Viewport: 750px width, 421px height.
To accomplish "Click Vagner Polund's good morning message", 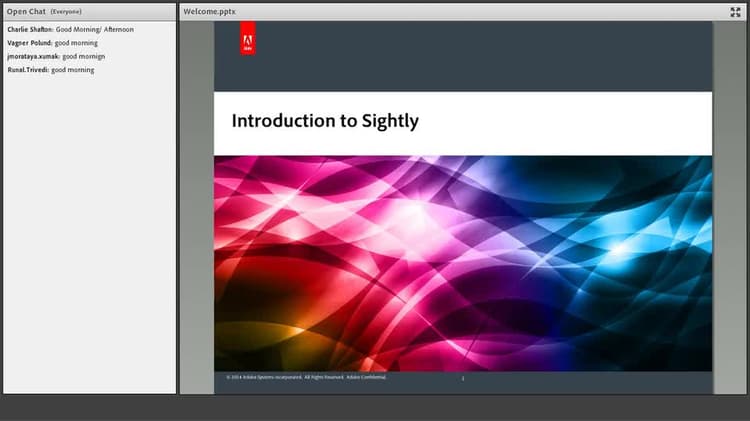I will pos(52,43).
